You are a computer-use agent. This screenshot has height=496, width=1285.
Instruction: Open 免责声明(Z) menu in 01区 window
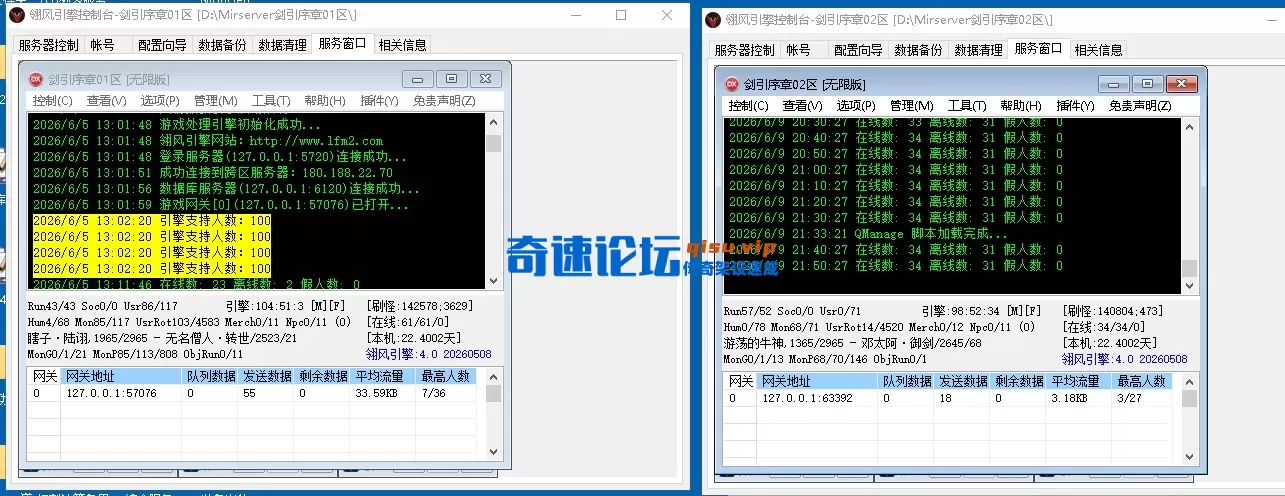pyautogui.click(x=443, y=101)
